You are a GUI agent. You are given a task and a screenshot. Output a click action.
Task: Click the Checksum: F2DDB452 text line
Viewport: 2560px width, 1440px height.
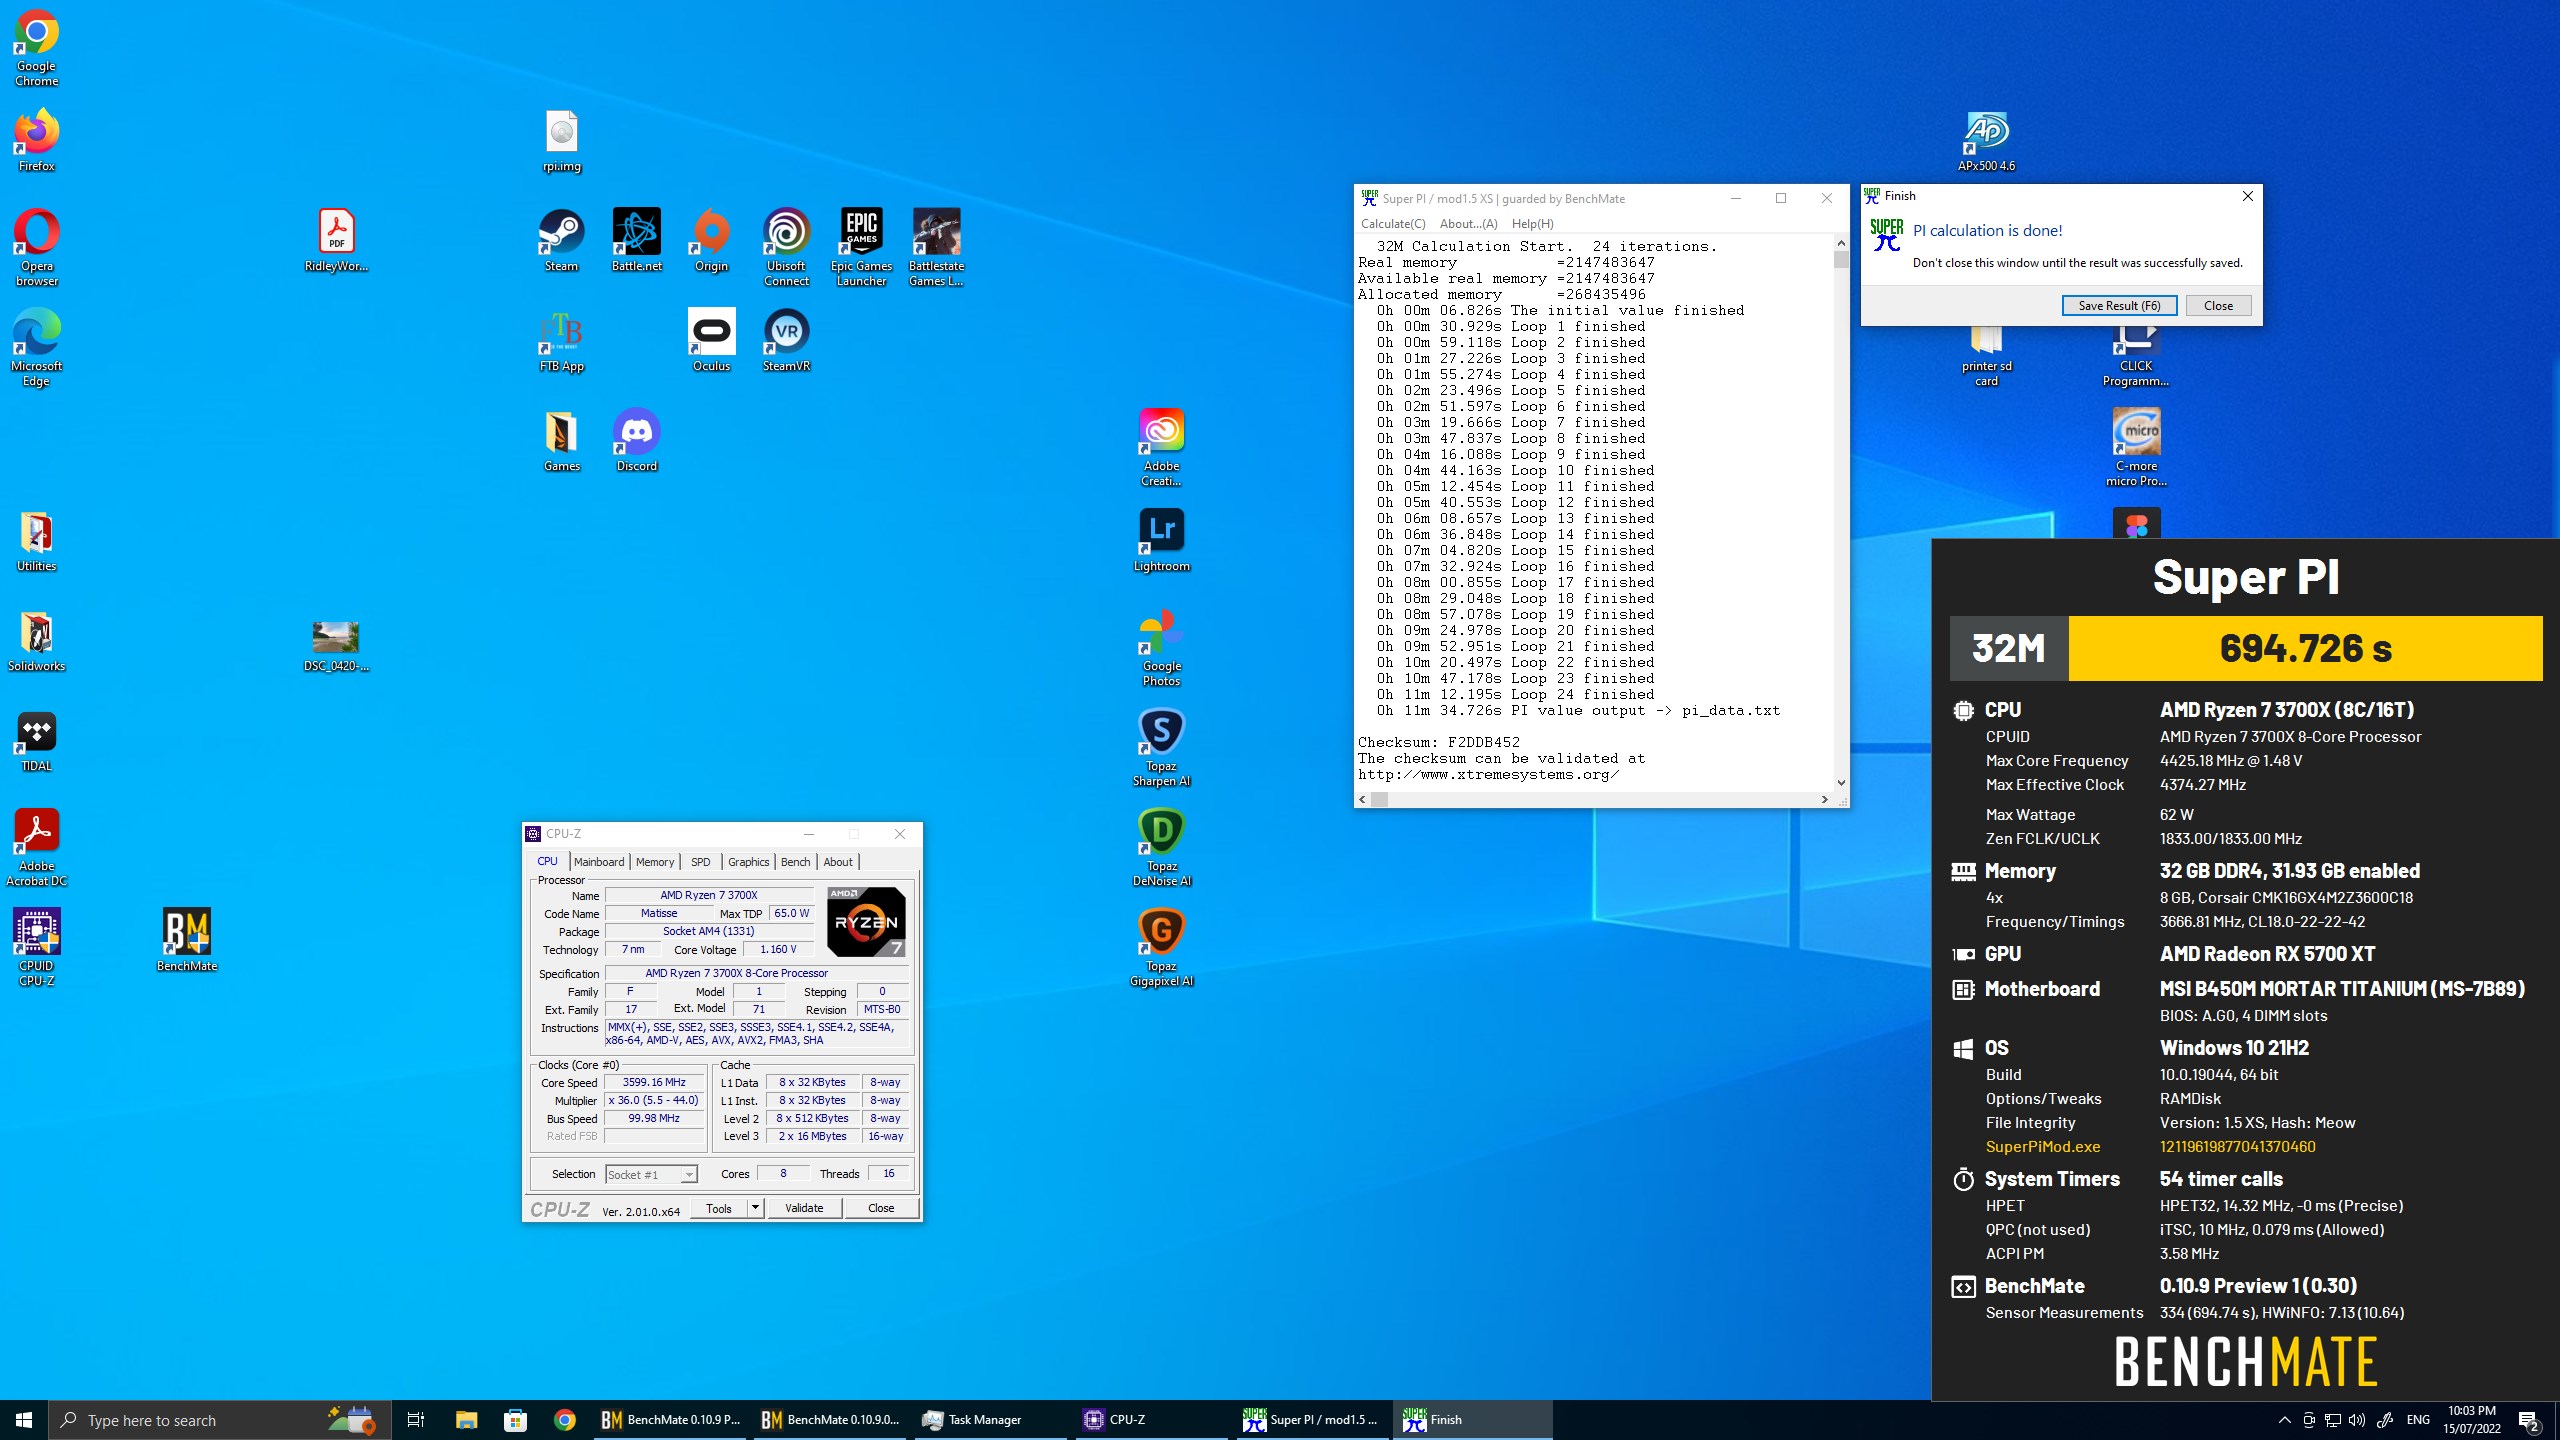[x=1438, y=742]
